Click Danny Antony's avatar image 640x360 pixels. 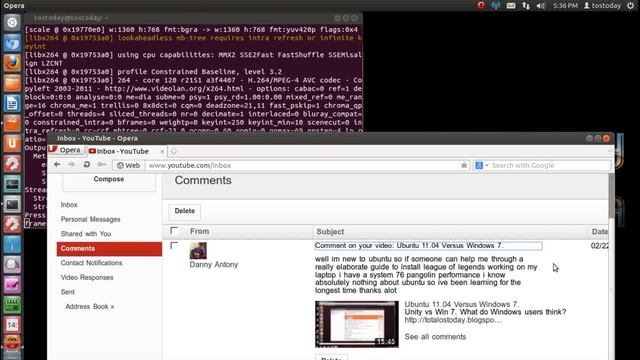tap(198, 251)
